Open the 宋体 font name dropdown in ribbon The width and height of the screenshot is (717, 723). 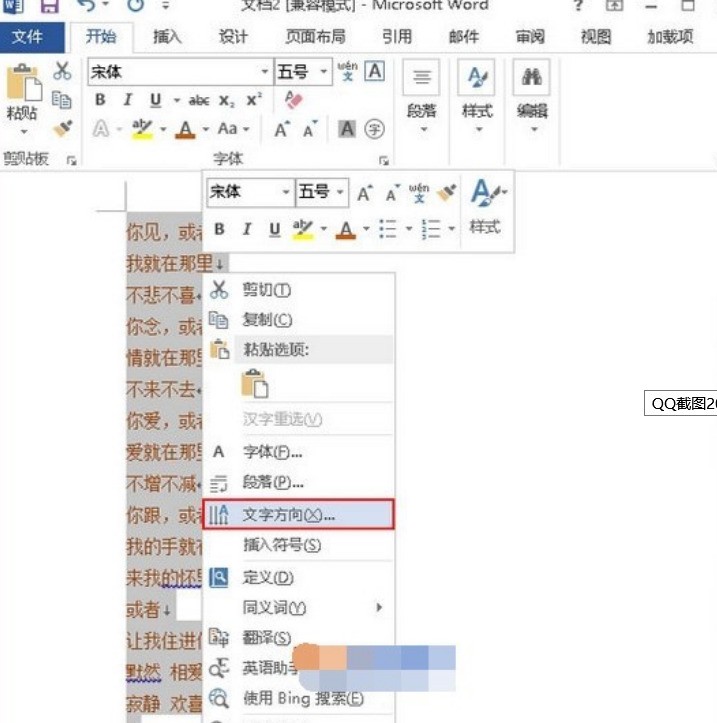(x=265, y=71)
